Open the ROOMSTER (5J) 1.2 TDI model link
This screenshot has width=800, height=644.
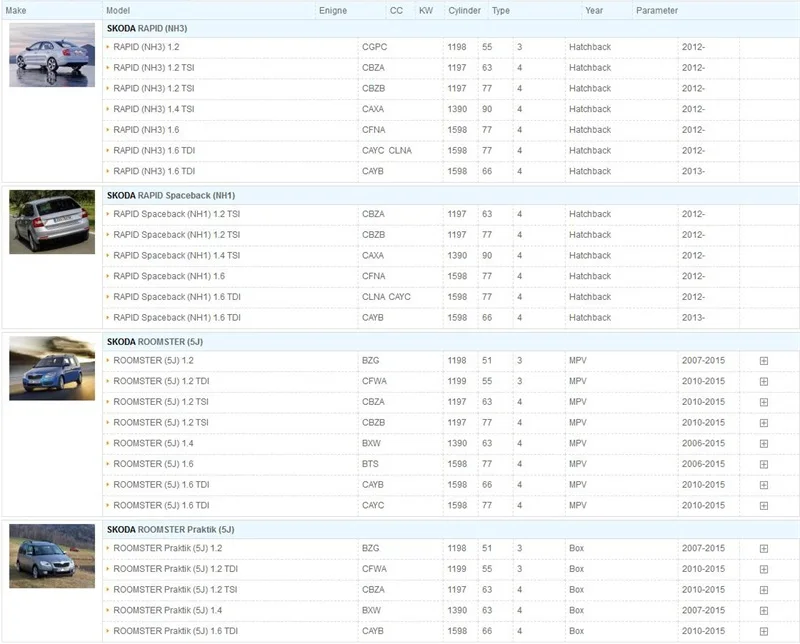pos(161,381)
